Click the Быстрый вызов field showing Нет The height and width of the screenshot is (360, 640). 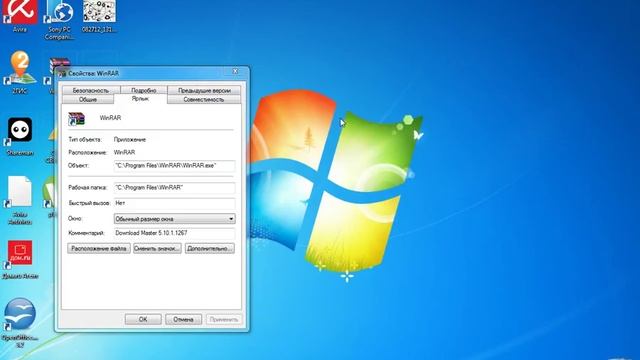[174, 203]
